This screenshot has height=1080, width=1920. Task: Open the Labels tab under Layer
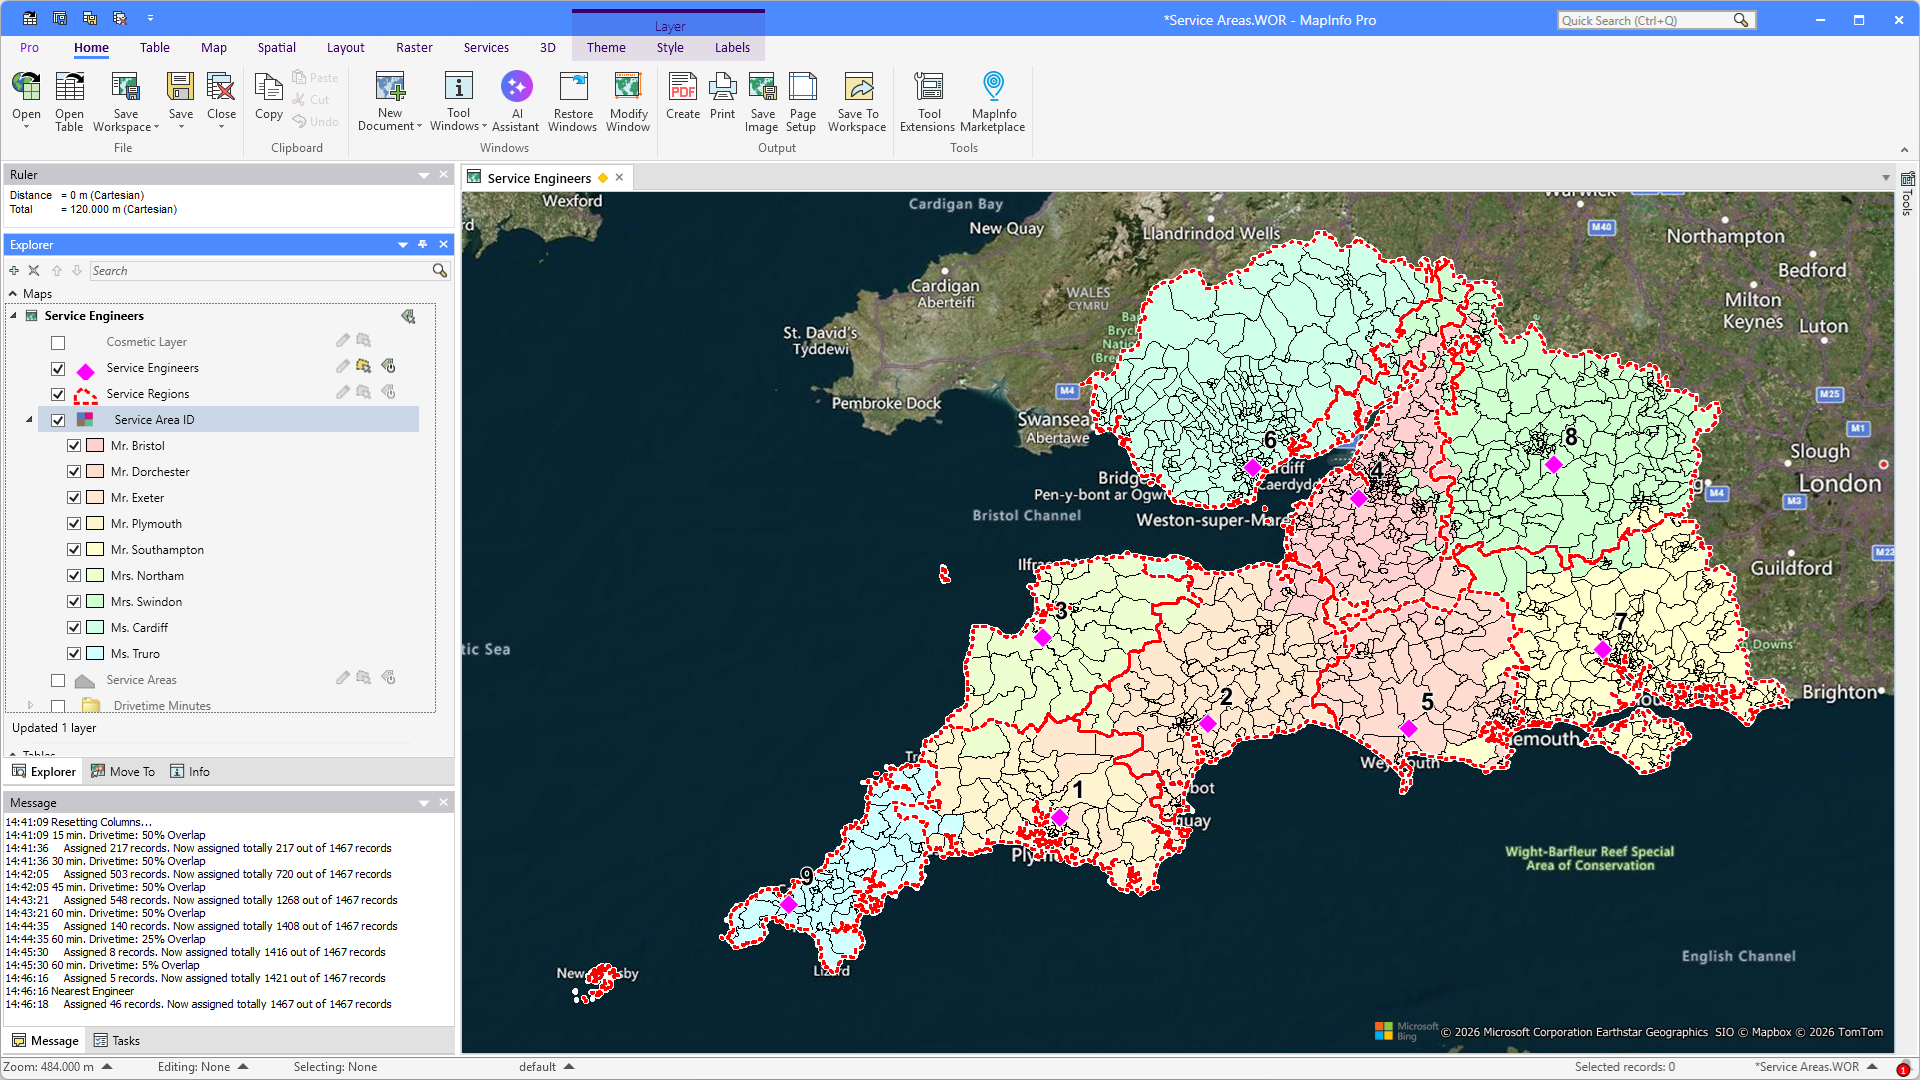732,48
